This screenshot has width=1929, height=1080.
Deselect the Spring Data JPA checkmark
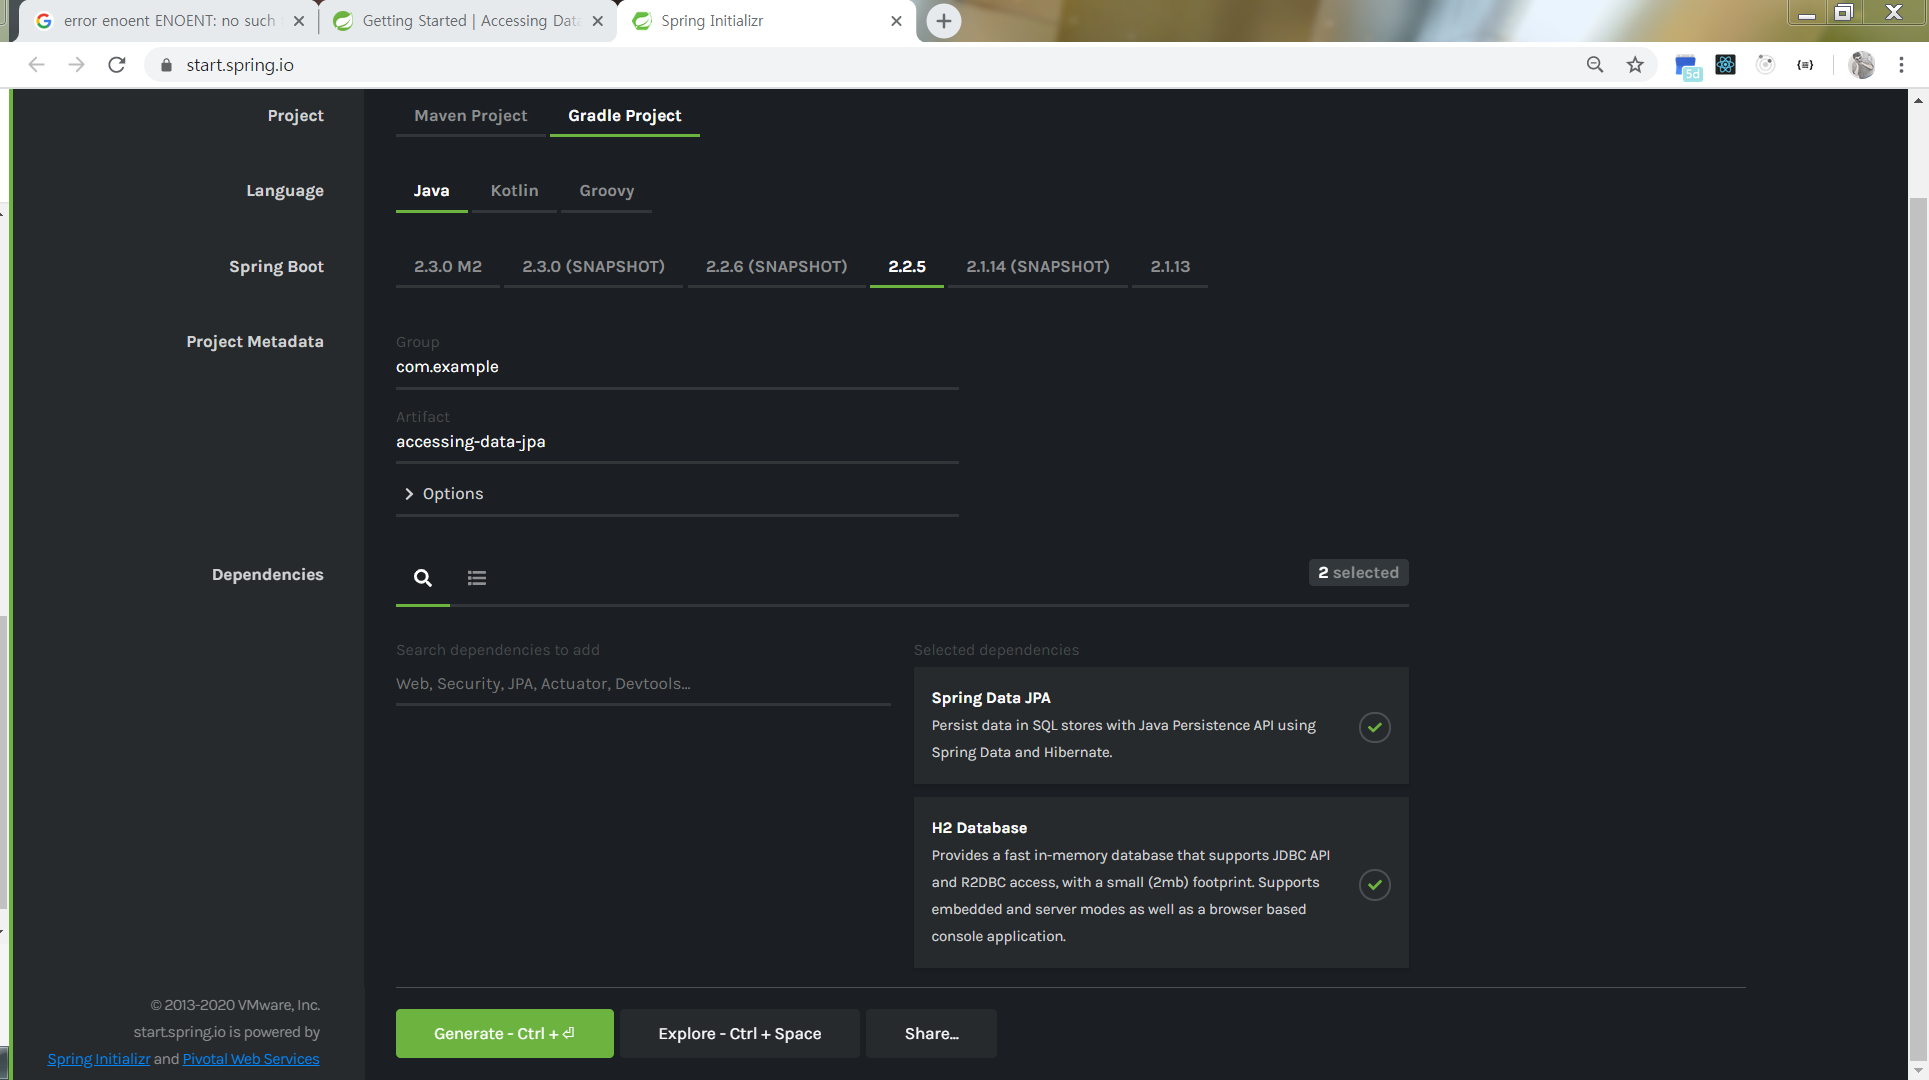point(1374,727)
